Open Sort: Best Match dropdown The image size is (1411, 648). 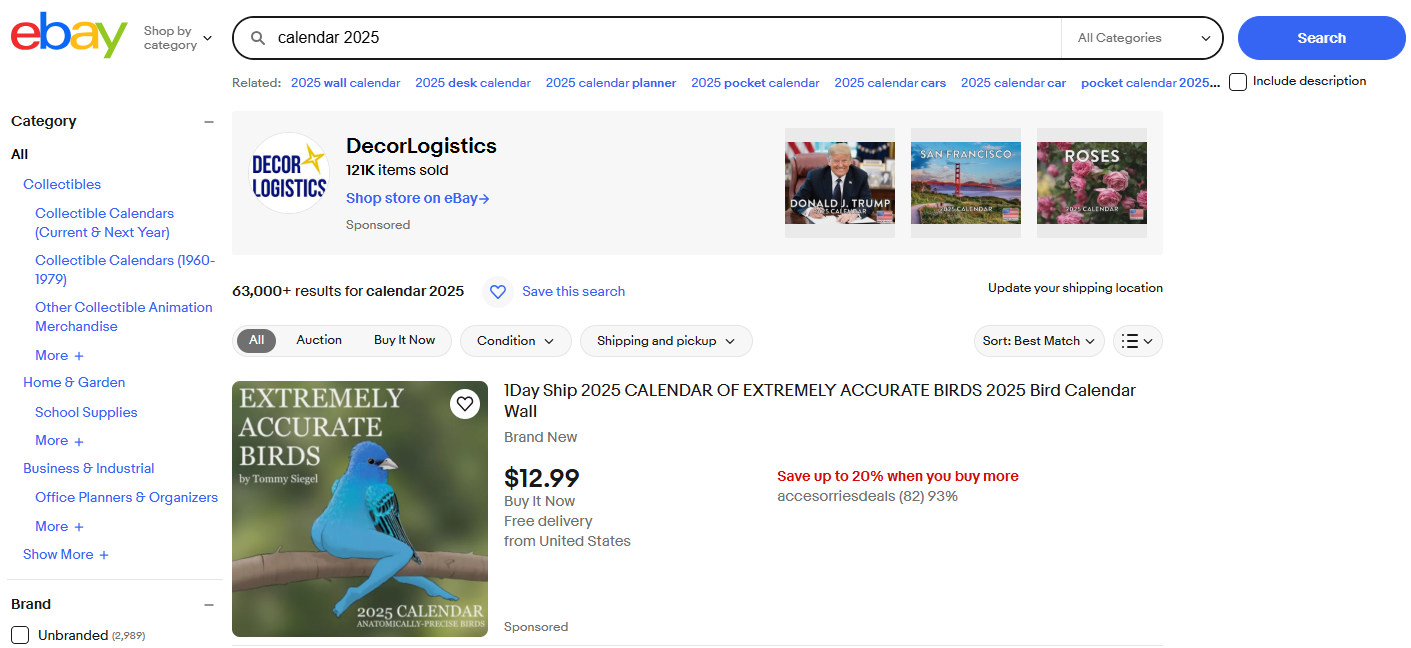point(1039,341)
